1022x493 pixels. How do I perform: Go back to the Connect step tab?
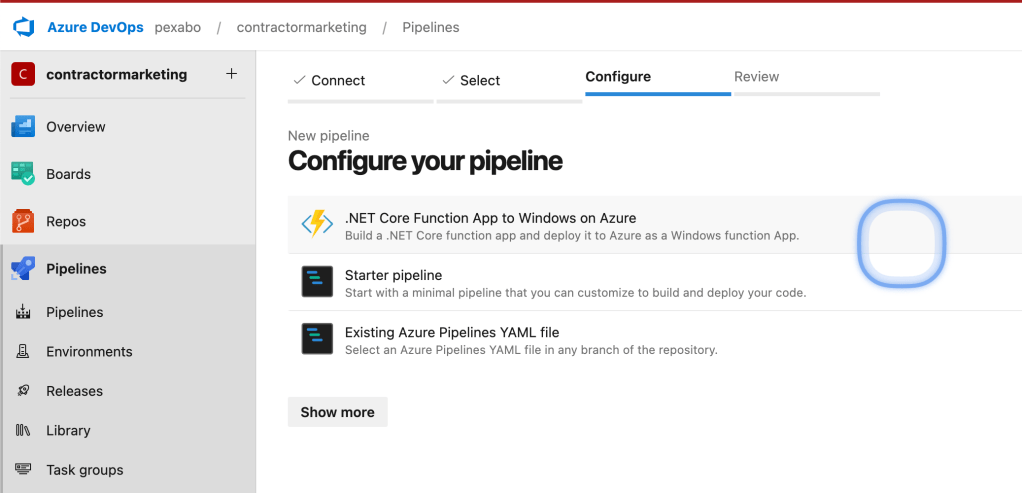[x=360, y=83]
